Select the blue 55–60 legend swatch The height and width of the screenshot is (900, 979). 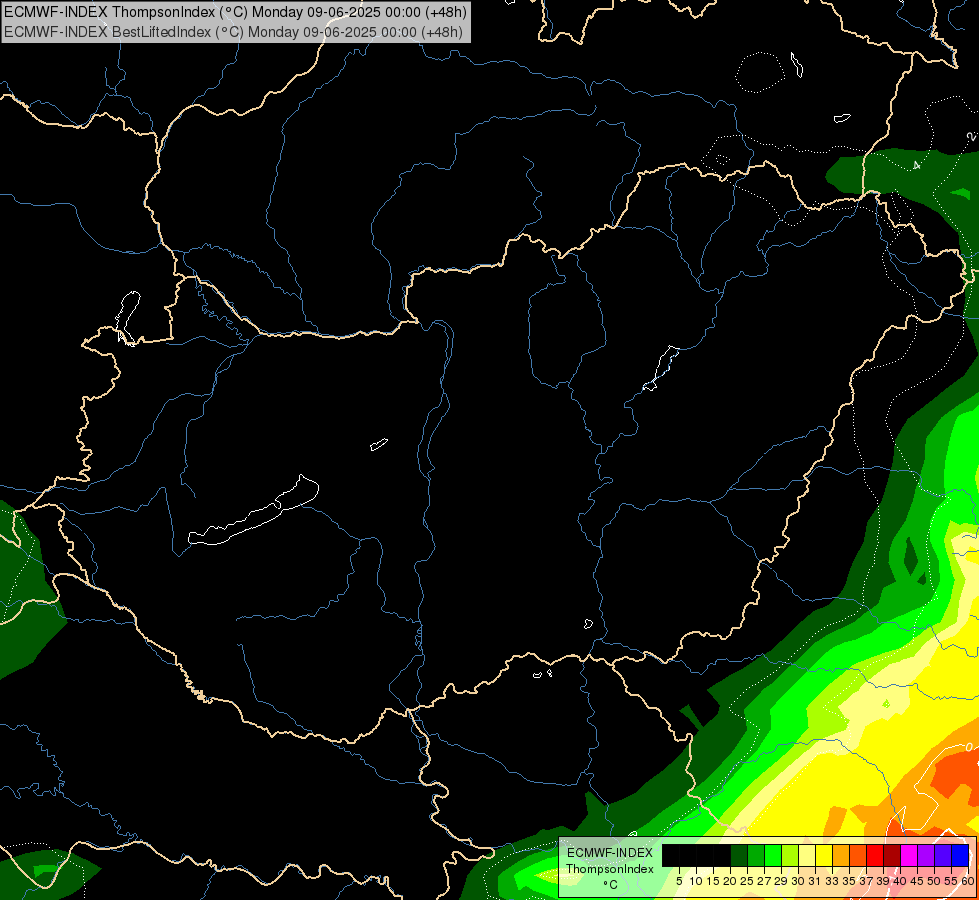pyautogui.click(x=960, y=855)
